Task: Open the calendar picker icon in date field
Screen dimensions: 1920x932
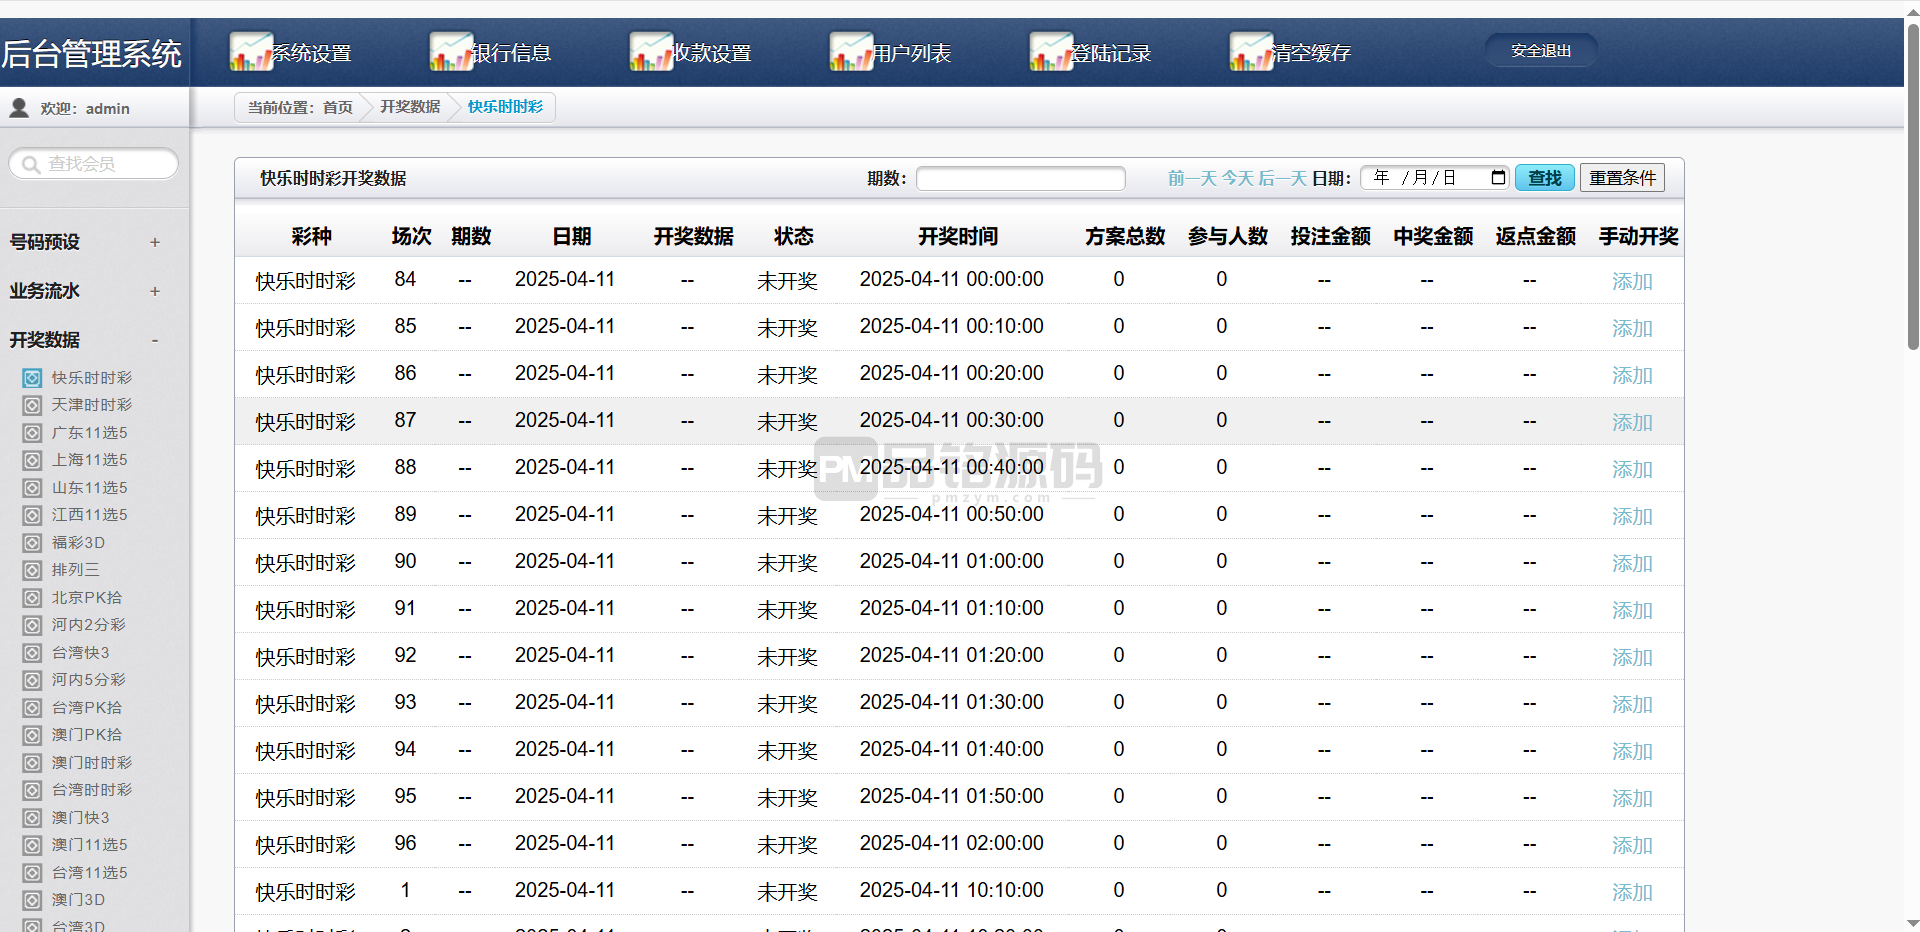Action: tap(1498, 178)
